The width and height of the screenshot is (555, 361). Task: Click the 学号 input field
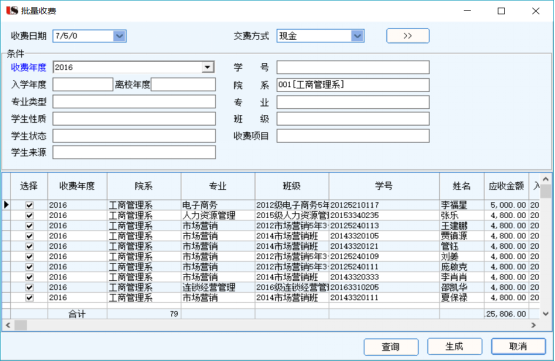click(353, 67)
